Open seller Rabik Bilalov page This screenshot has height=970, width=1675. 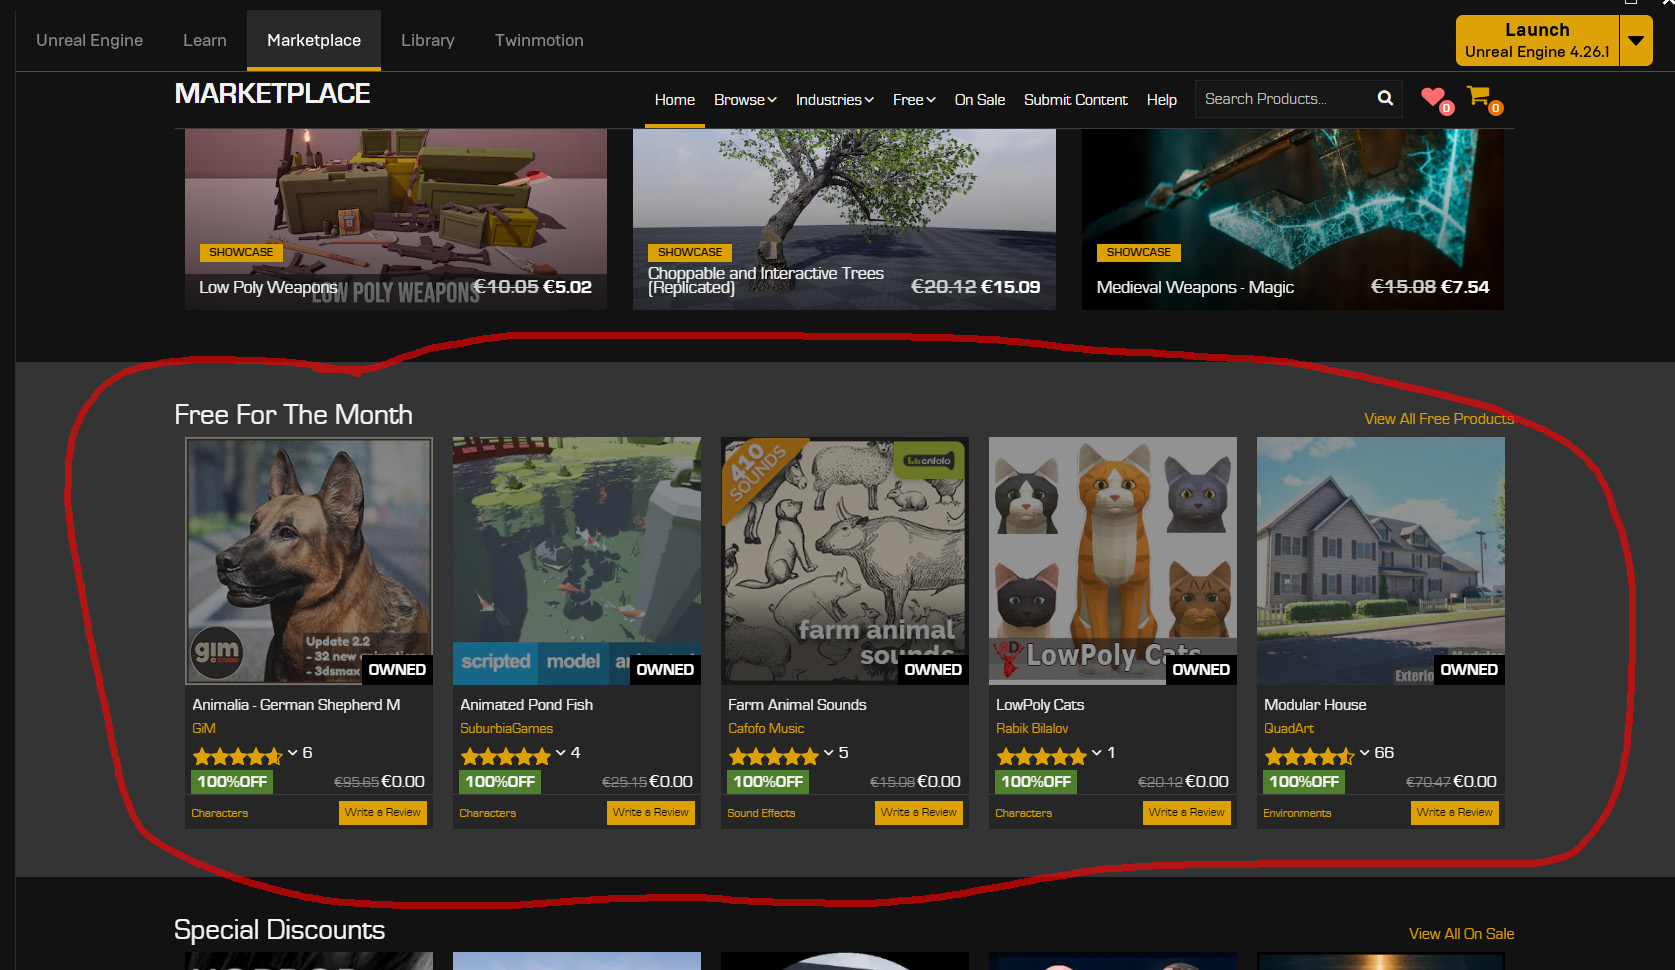1032,729
